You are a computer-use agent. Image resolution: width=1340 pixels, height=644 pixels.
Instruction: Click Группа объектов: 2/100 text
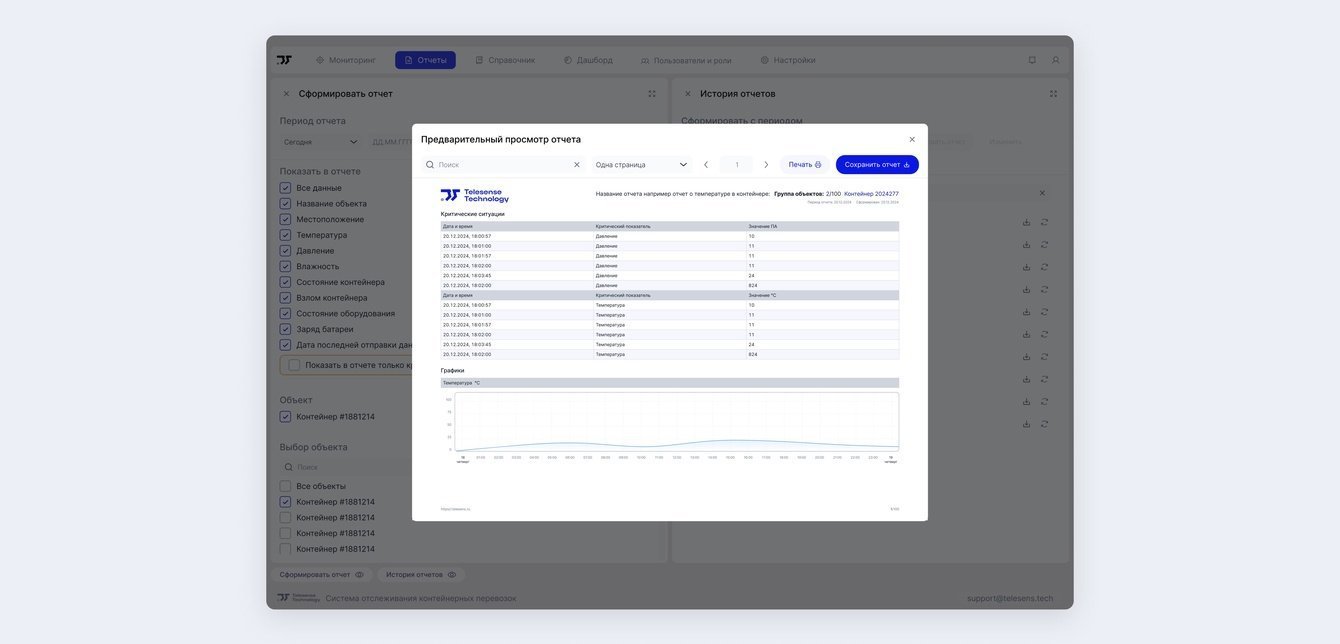(x=808, y=194)
